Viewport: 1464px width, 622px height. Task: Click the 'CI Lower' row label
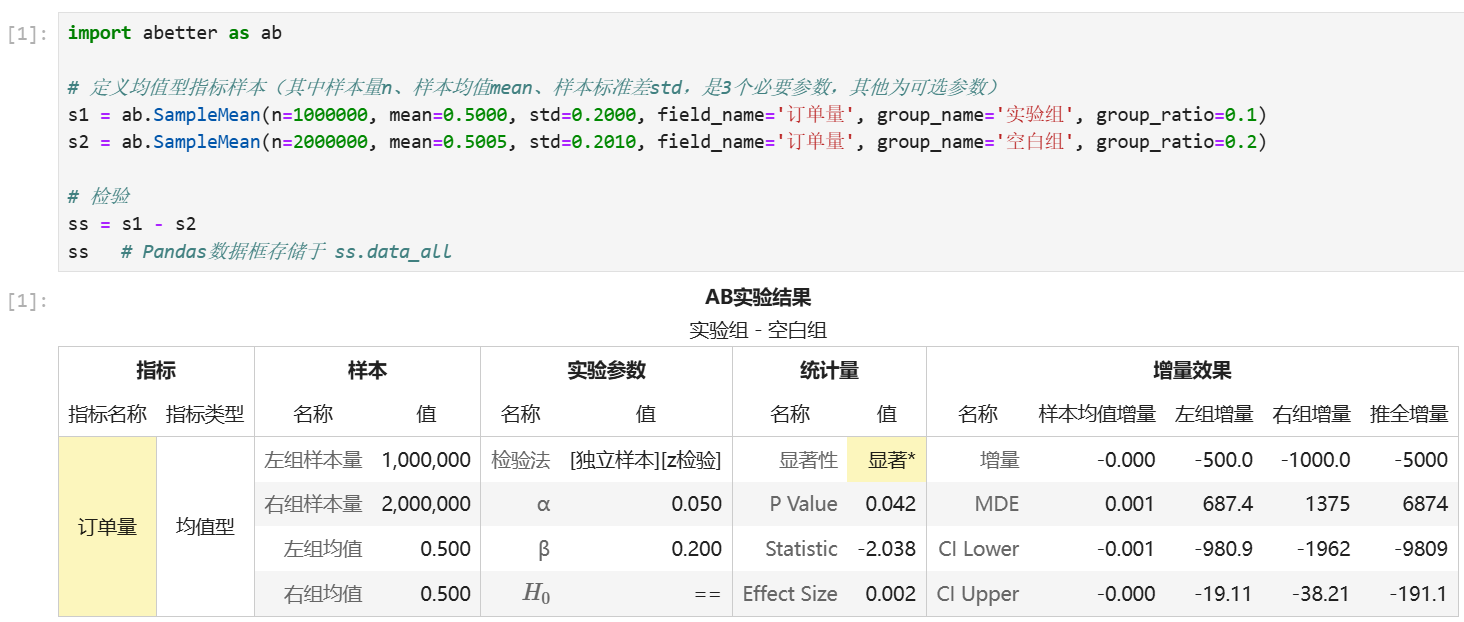pos(979,549)
